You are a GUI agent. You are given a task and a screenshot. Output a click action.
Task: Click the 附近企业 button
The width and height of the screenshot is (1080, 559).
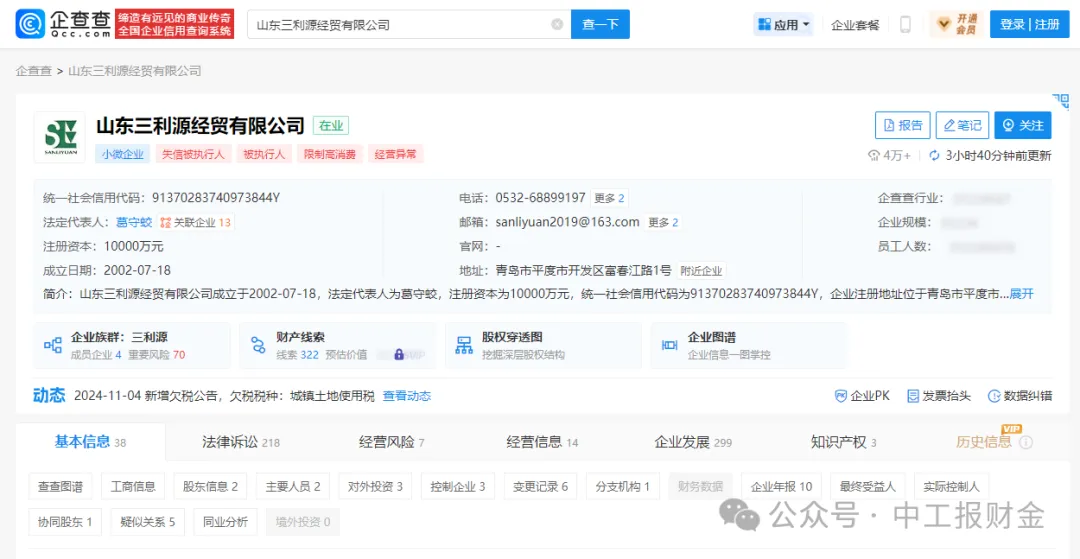(x=700, y=271)
